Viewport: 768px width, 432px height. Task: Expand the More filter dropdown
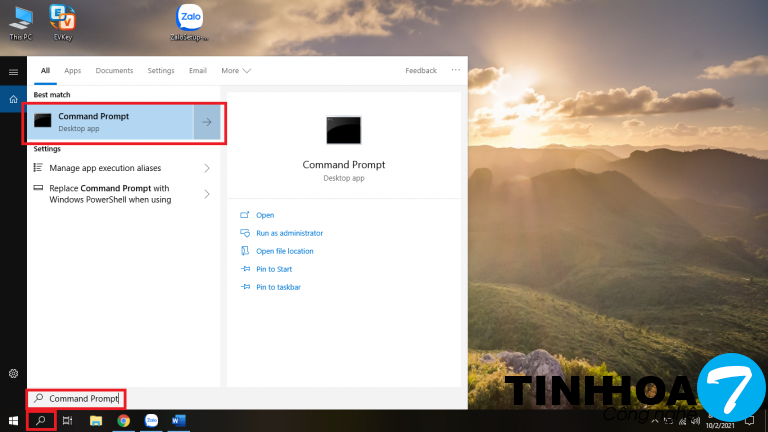(x=236, y=71)
